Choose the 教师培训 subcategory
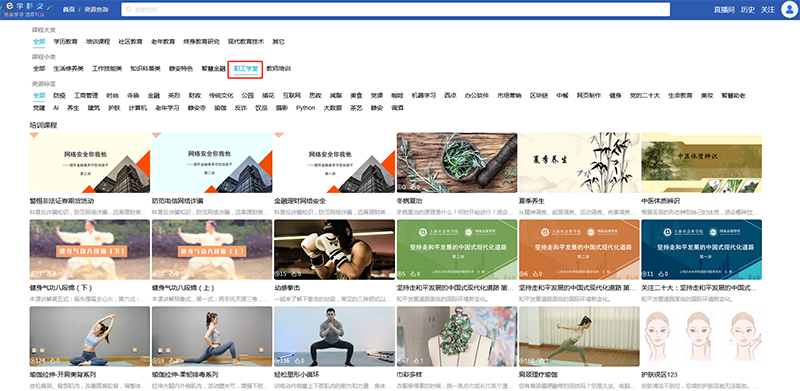800x391 pixels. [x=279, y=68]
